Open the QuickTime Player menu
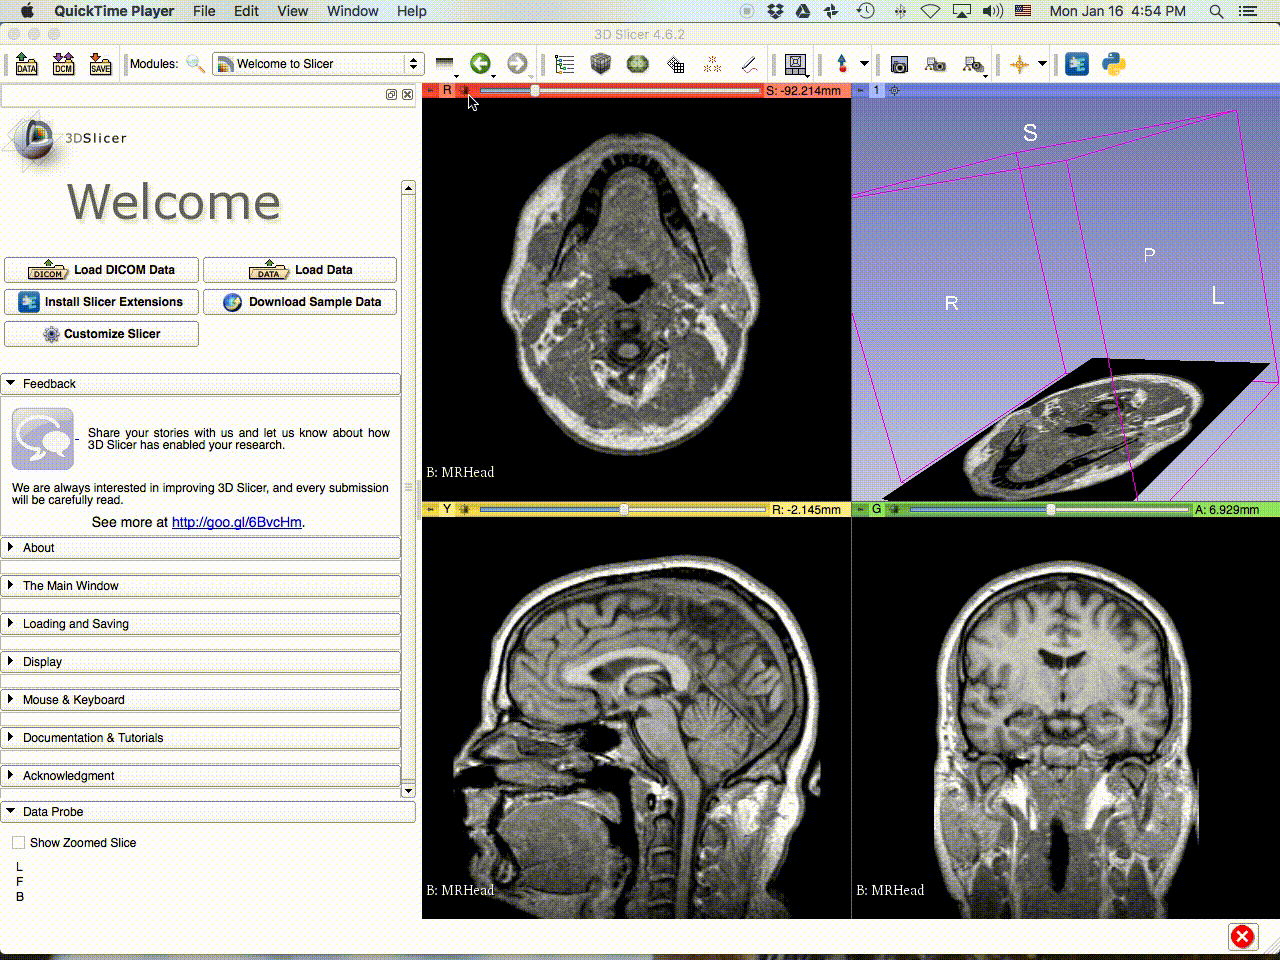Screen dimensions: 1280x960 coord(114,11)
